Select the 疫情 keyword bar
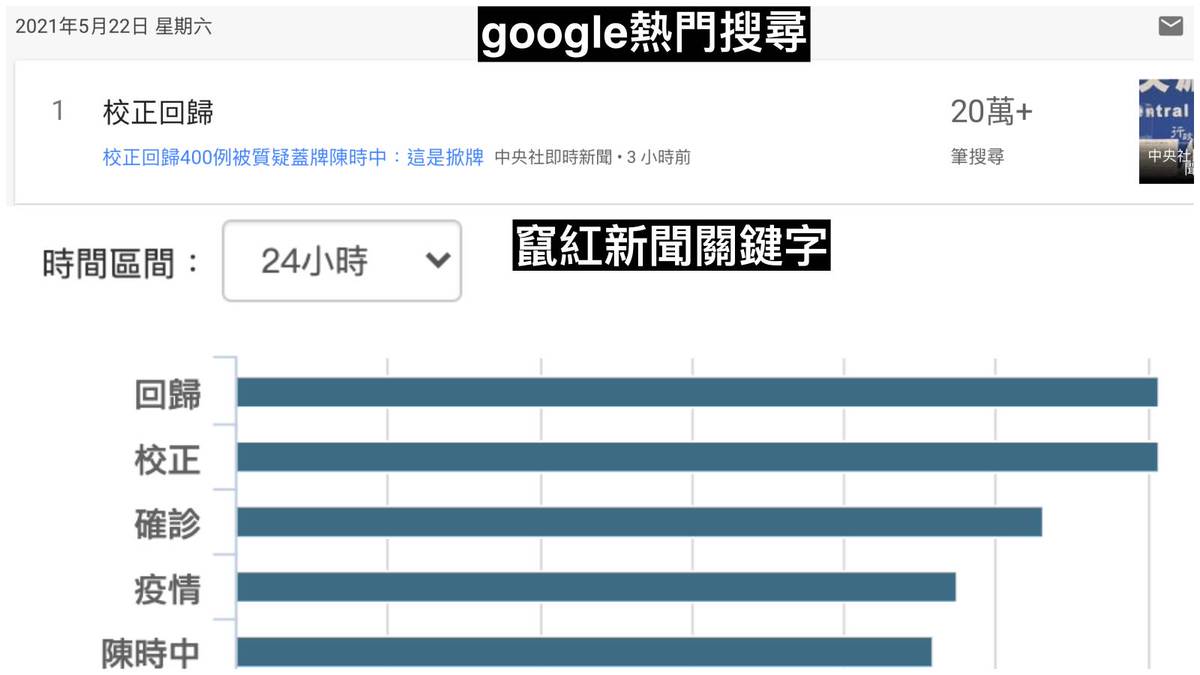This screenshot has width=1200, height=675. click(x=596, y=587)
